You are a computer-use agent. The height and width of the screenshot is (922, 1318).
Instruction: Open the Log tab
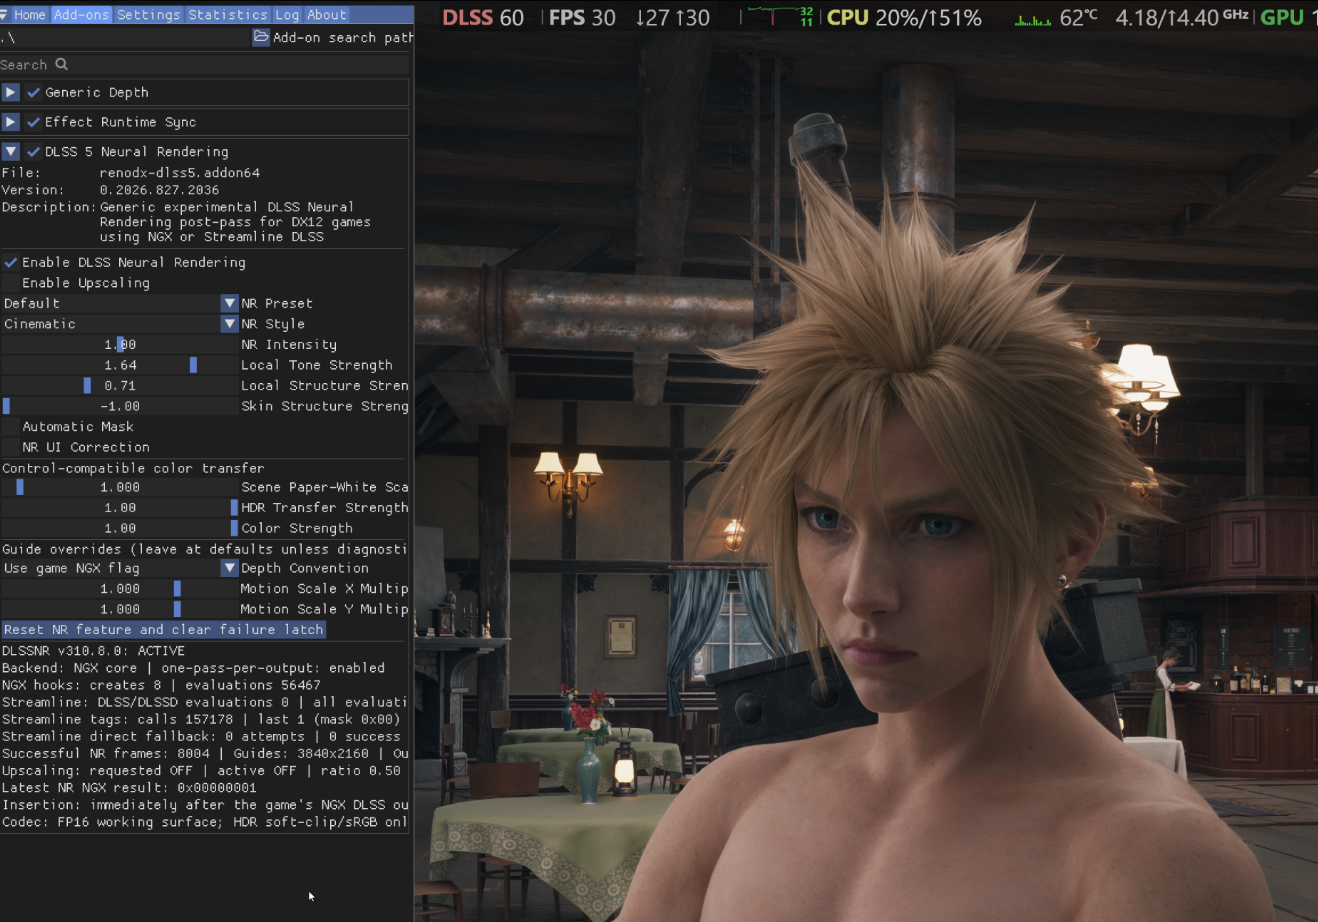(x=287, y=15)
